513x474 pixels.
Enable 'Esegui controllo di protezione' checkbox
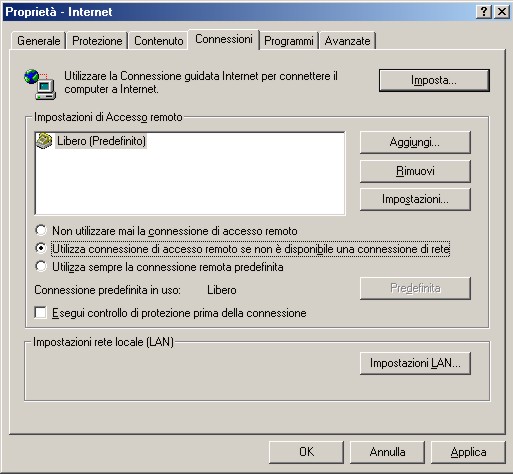coord(40,313)
